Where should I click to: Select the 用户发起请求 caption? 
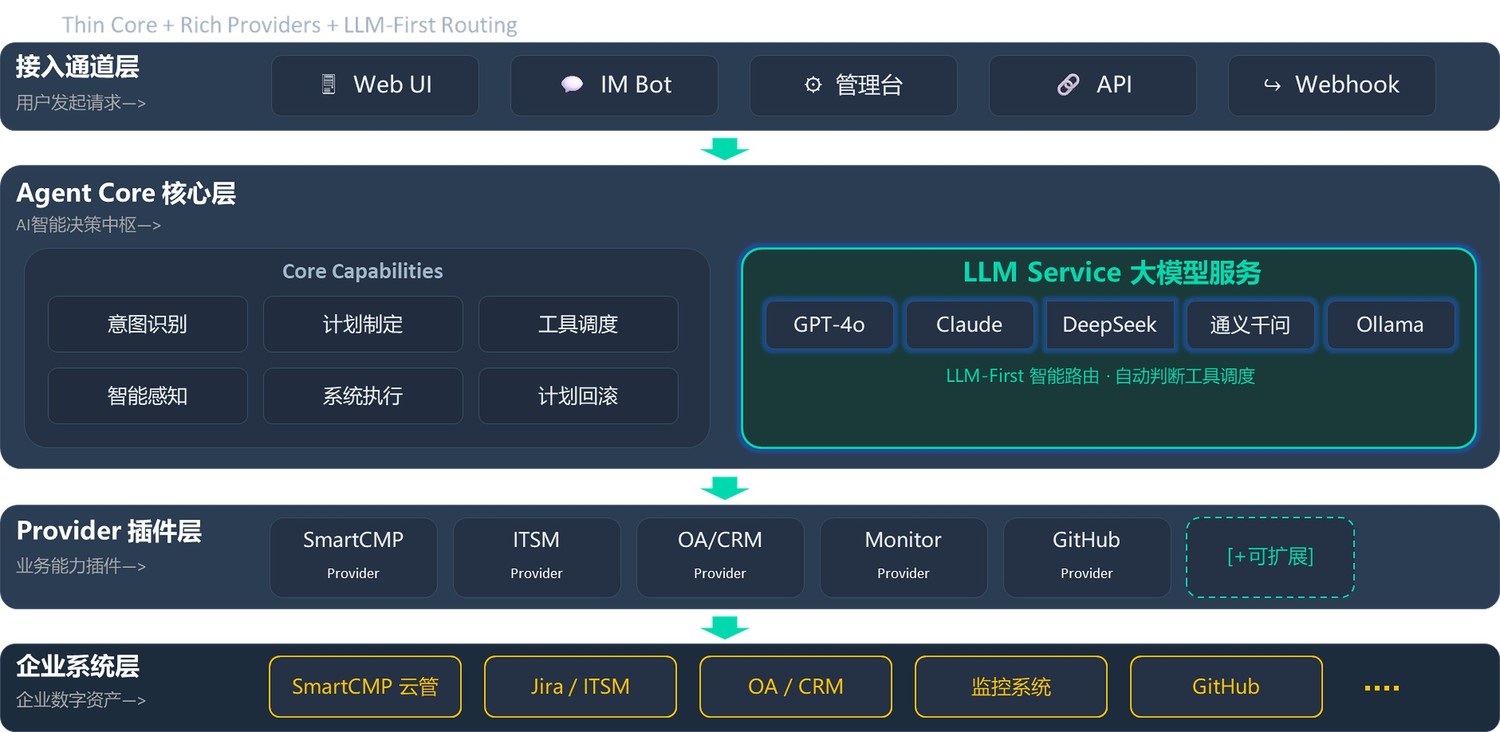(x=81, y=102)
